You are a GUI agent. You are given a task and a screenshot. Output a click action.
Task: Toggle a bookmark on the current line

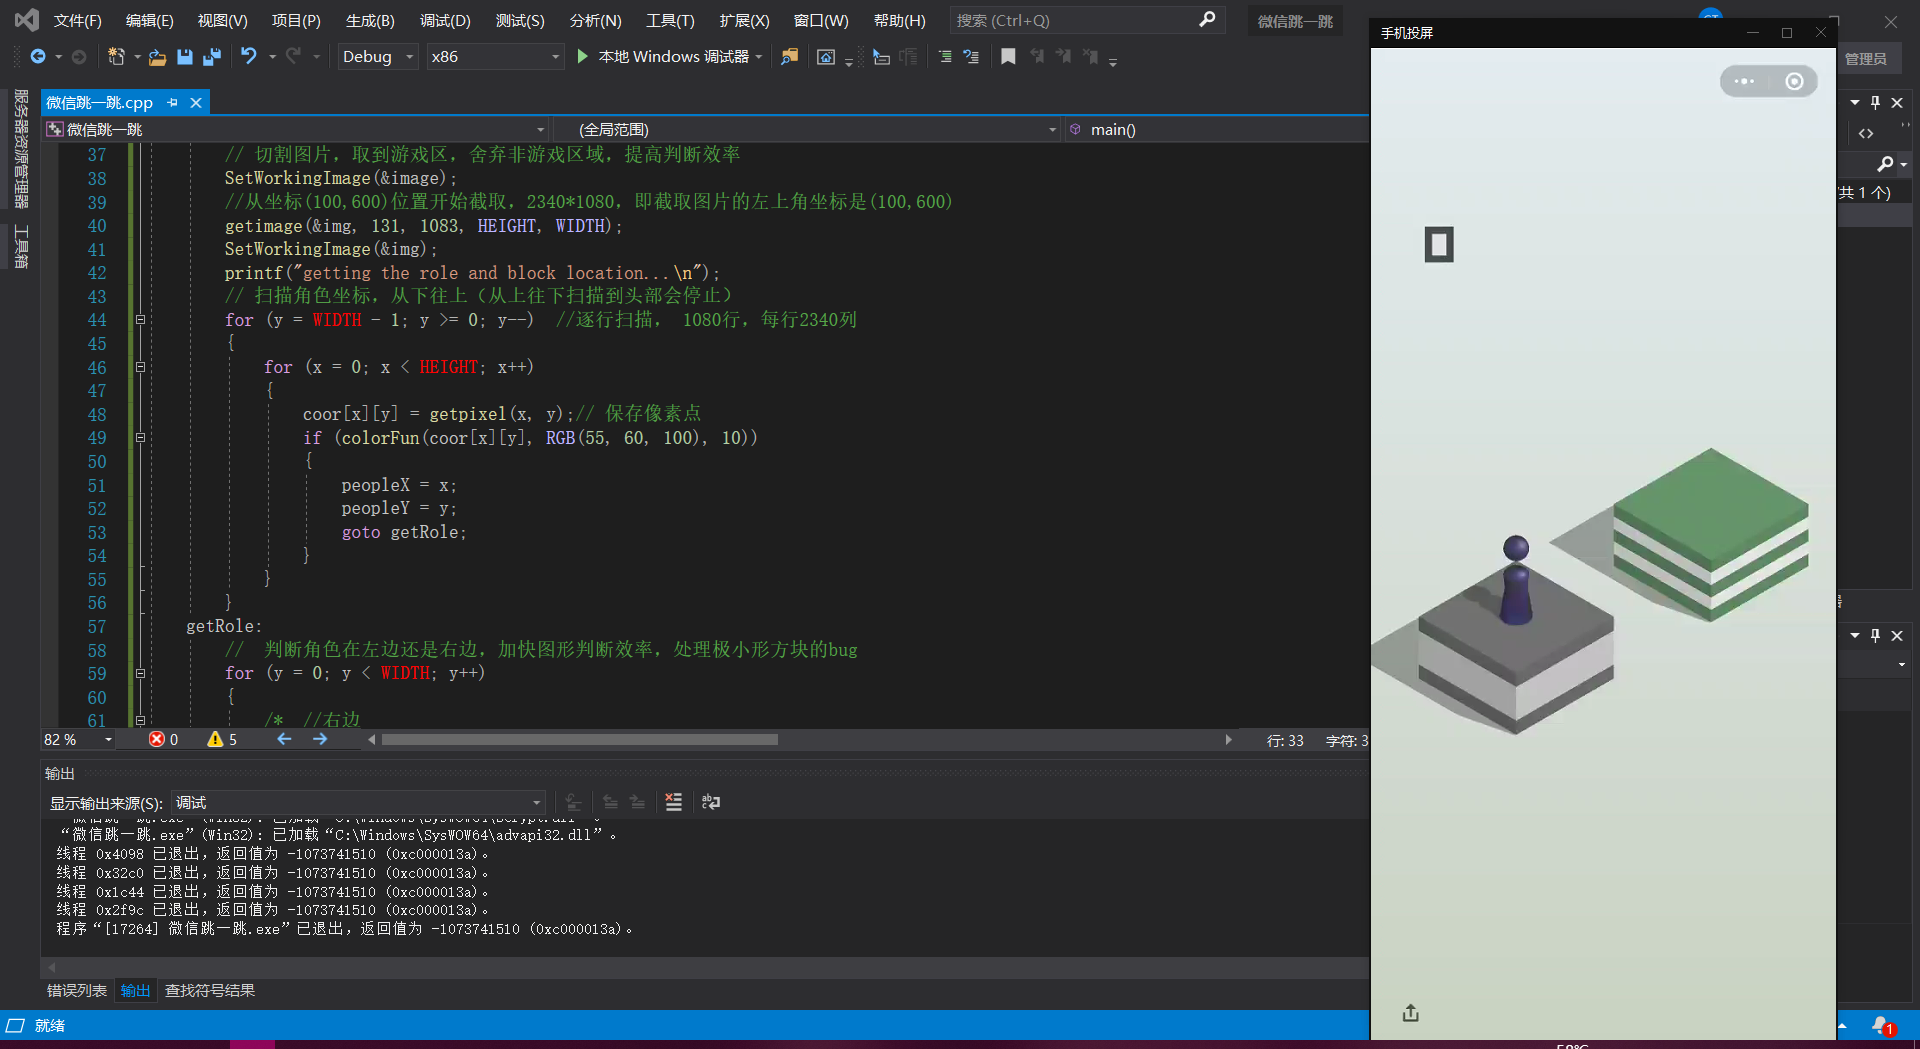(1008, 57)
